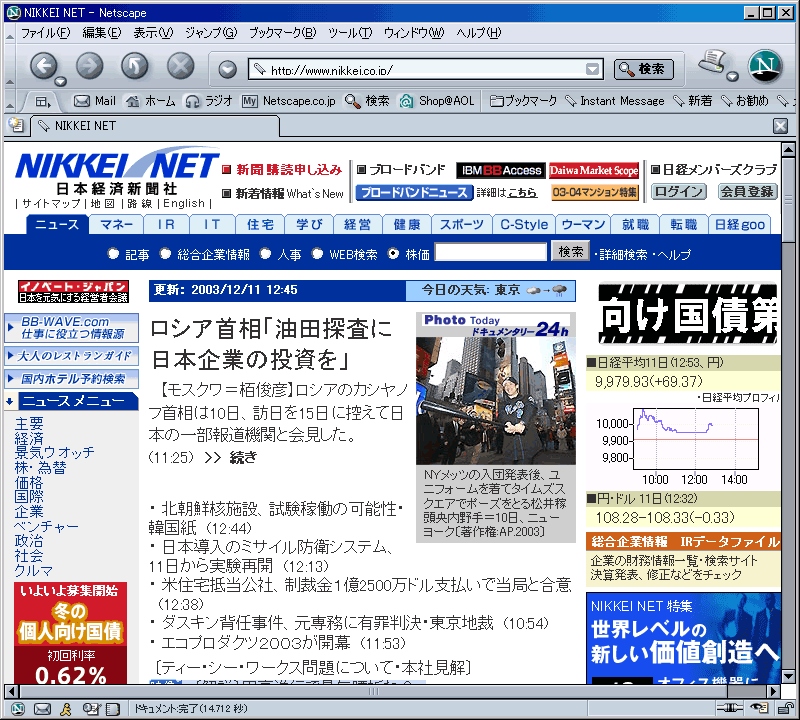
Task: Open Shop@AOL toolbar link
Action: [437, 101]
